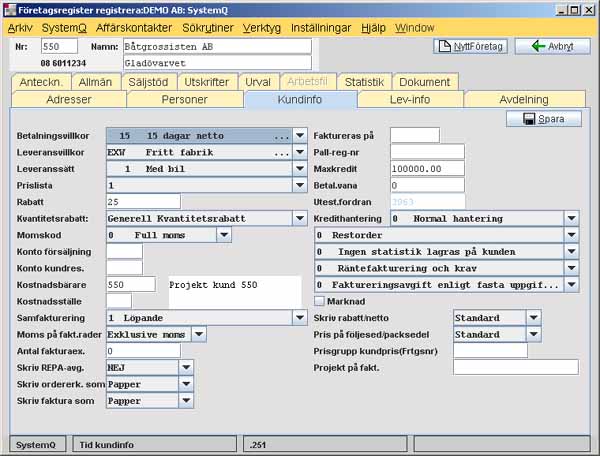The image size is (600, 456).
Task: Click the Projekt kund 550 text area
Action: [x=235, y=293]
